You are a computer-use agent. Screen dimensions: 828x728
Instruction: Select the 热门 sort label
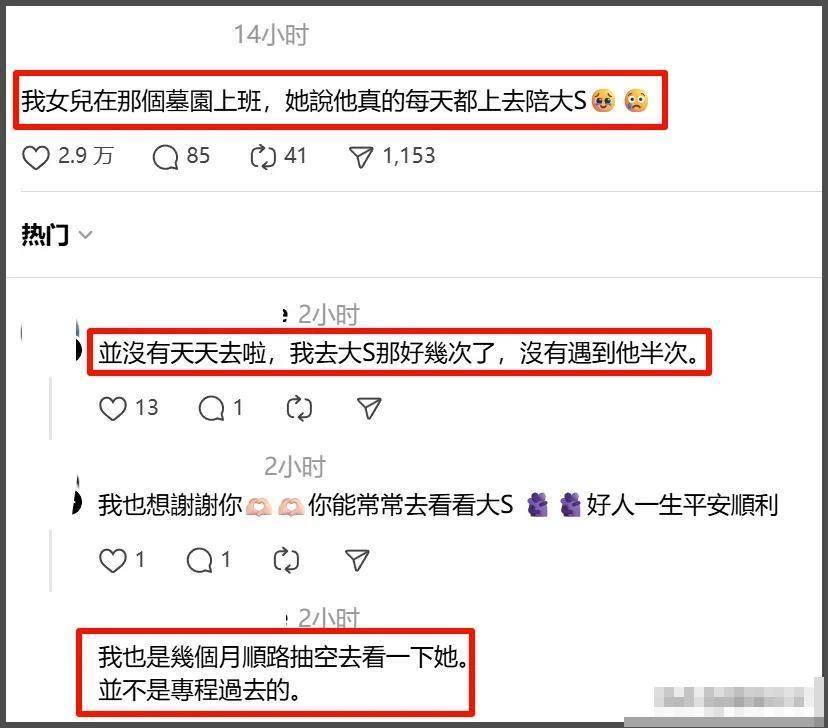(45, 234)
